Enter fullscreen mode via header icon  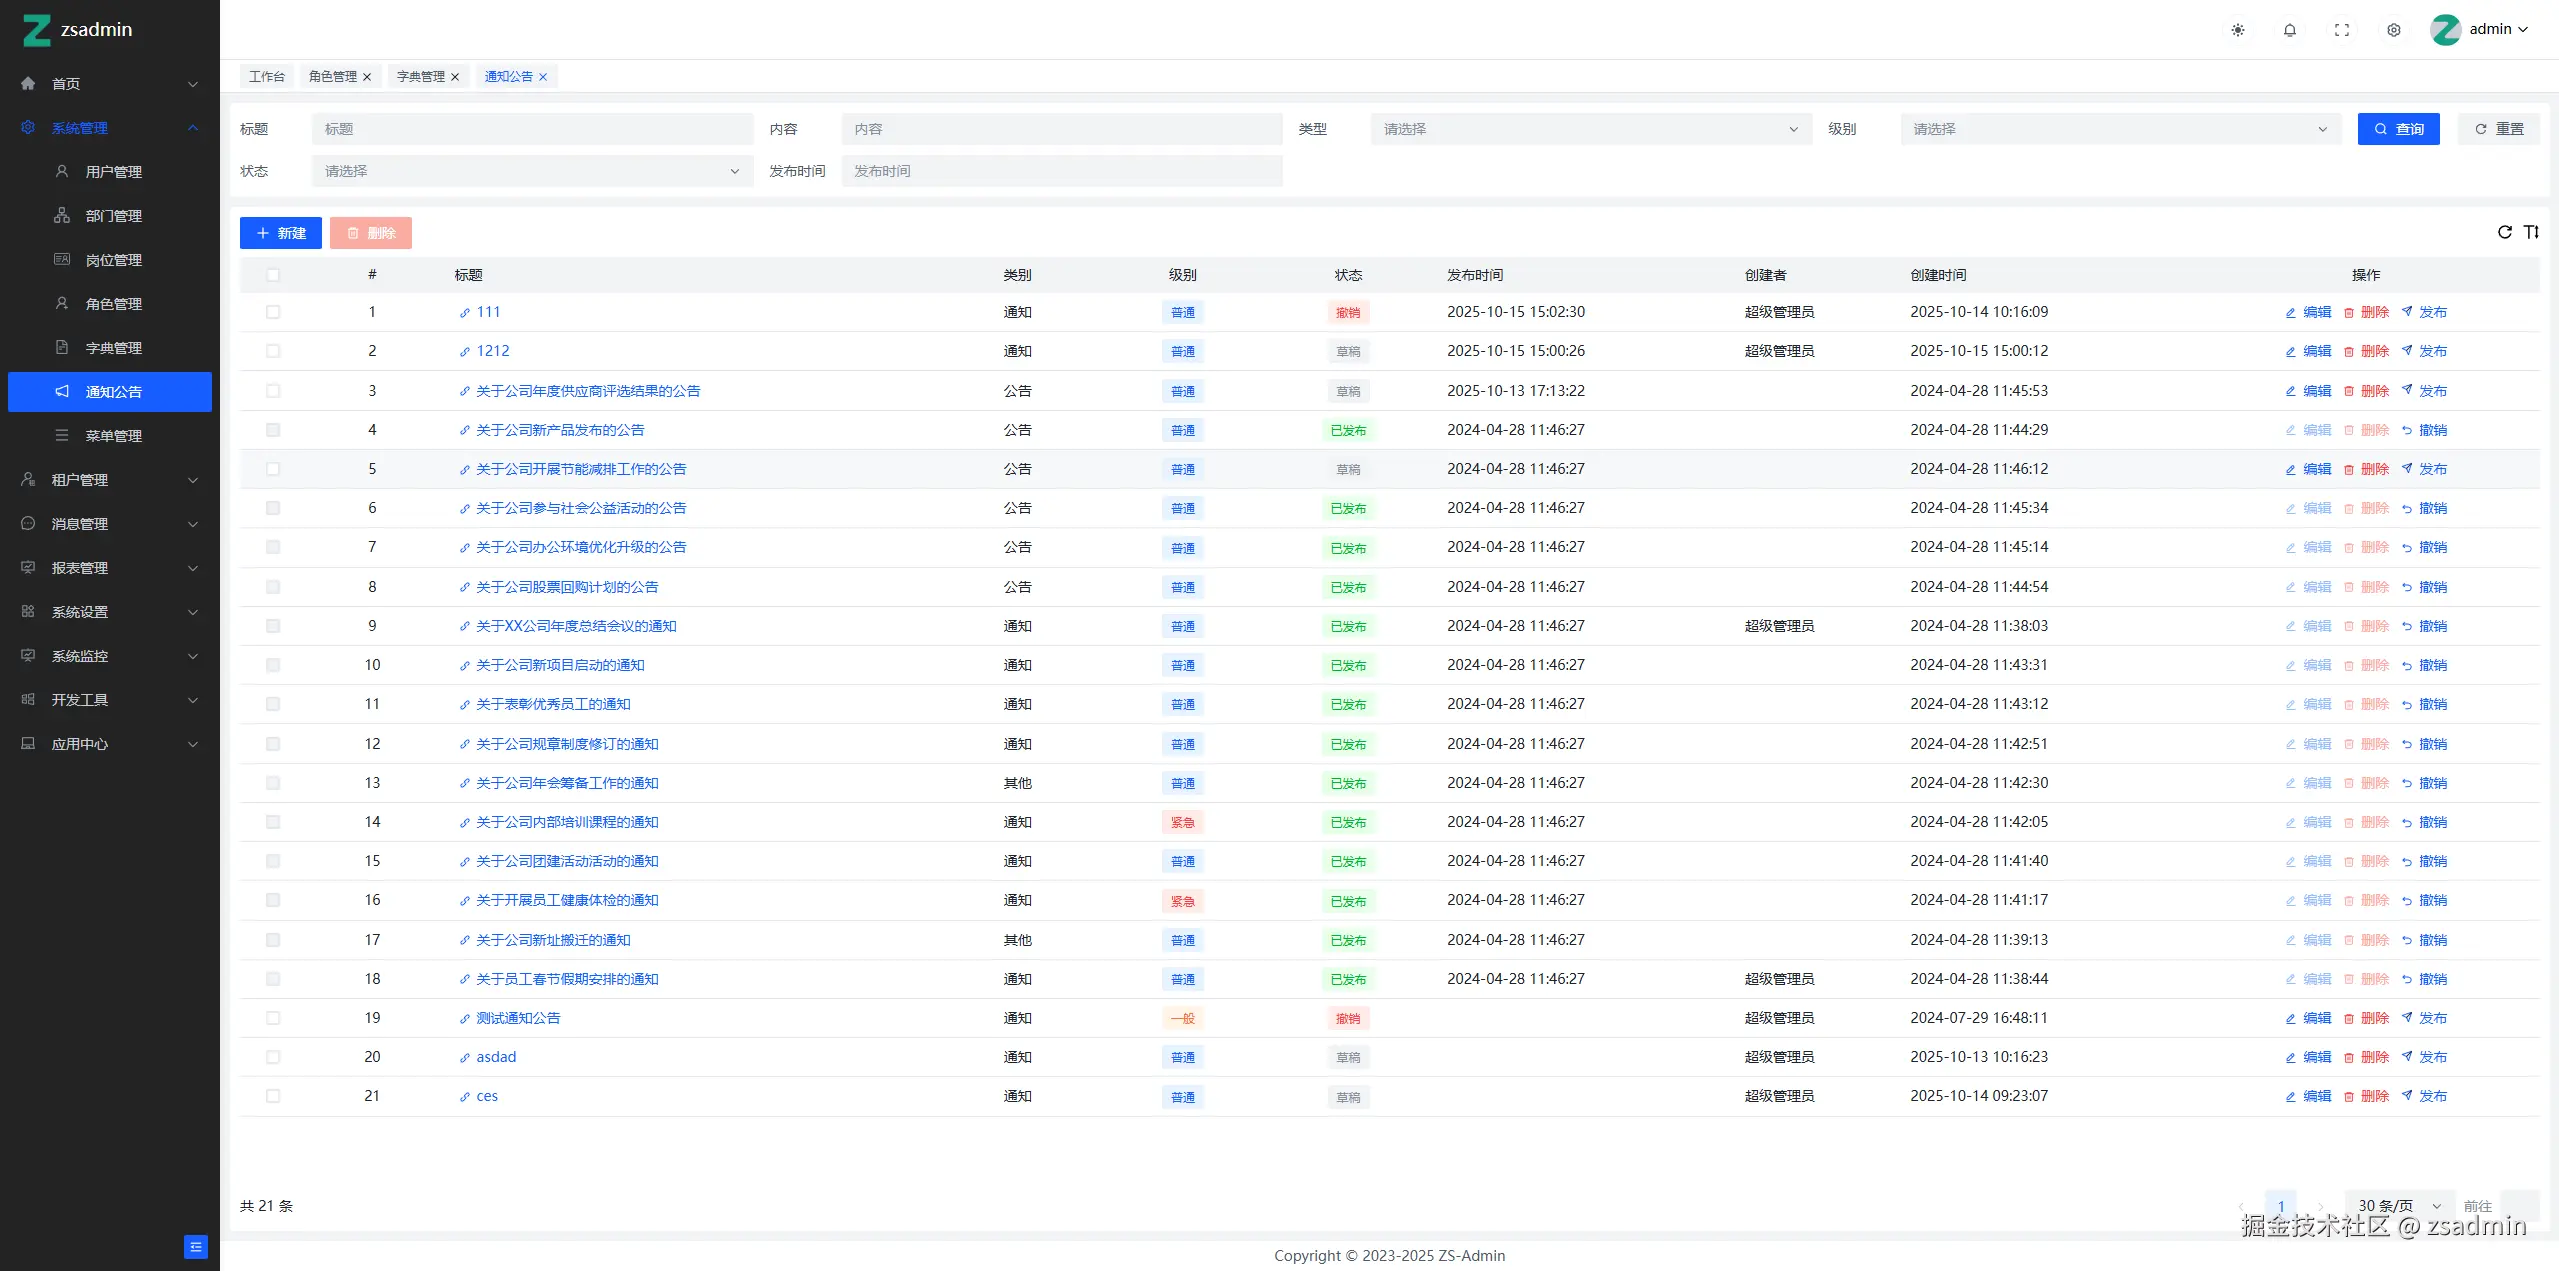pos(2342,30)
